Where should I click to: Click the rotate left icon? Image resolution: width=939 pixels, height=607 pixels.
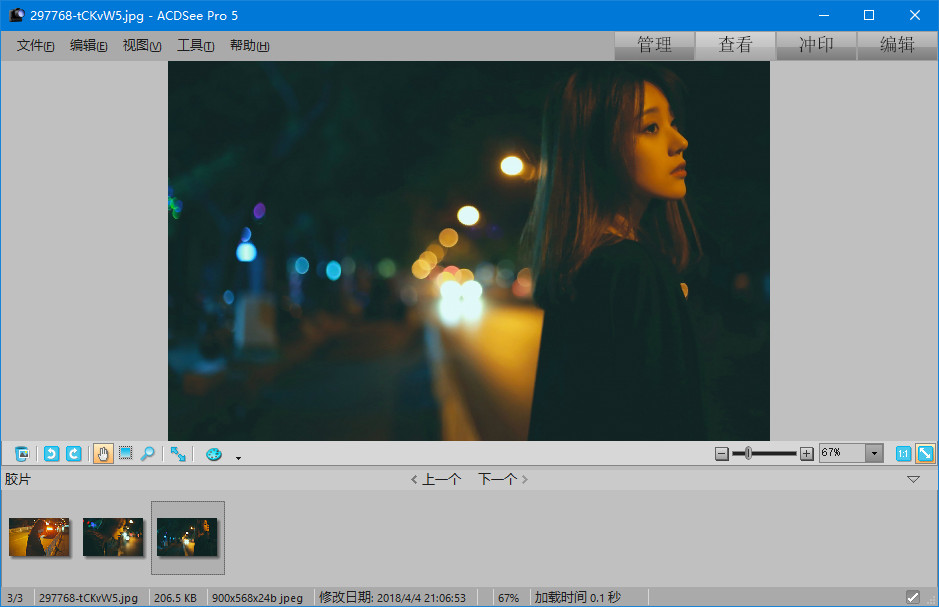tap(51, 454)
